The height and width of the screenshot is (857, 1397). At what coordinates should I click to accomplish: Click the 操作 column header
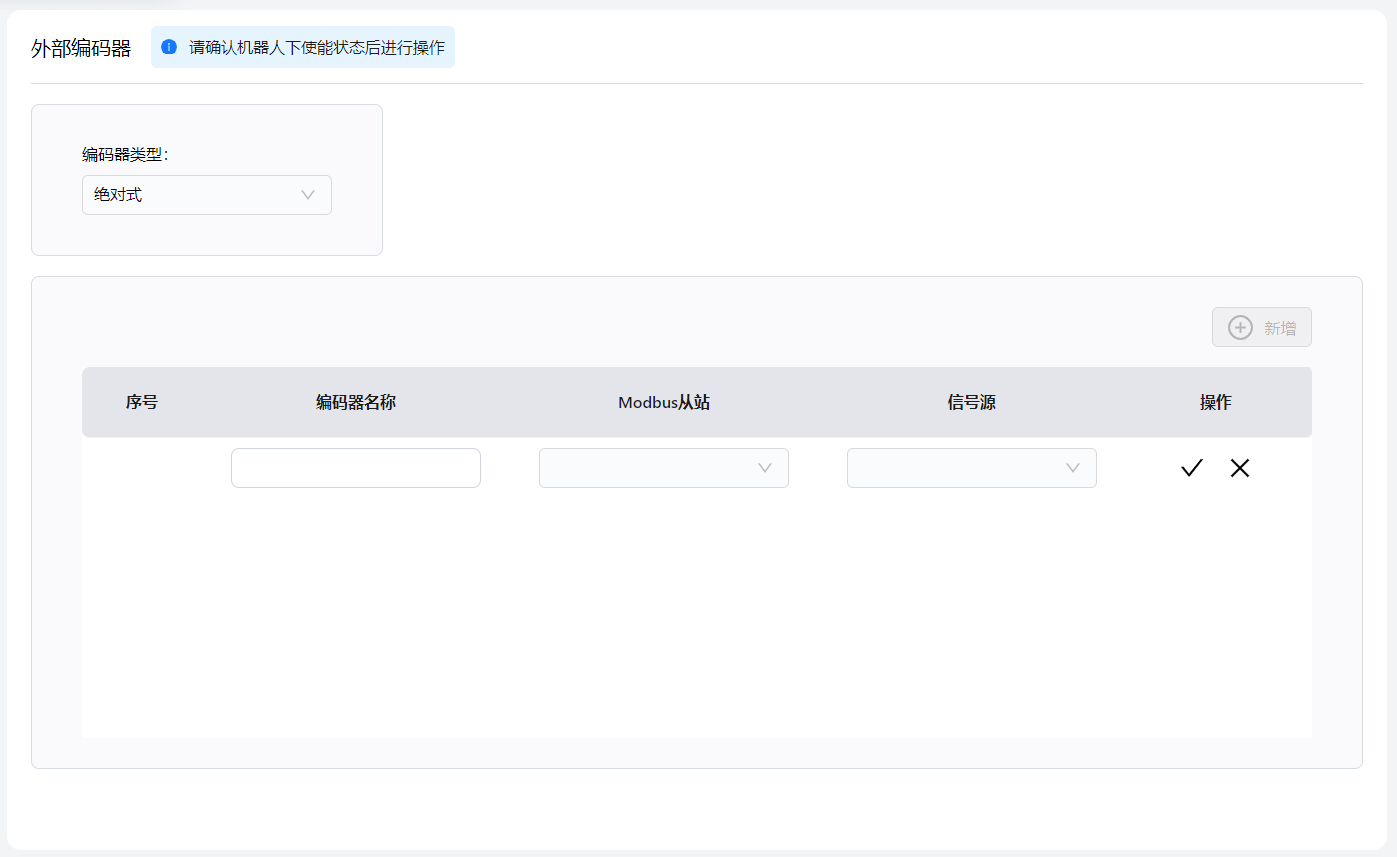[1215, 402]
